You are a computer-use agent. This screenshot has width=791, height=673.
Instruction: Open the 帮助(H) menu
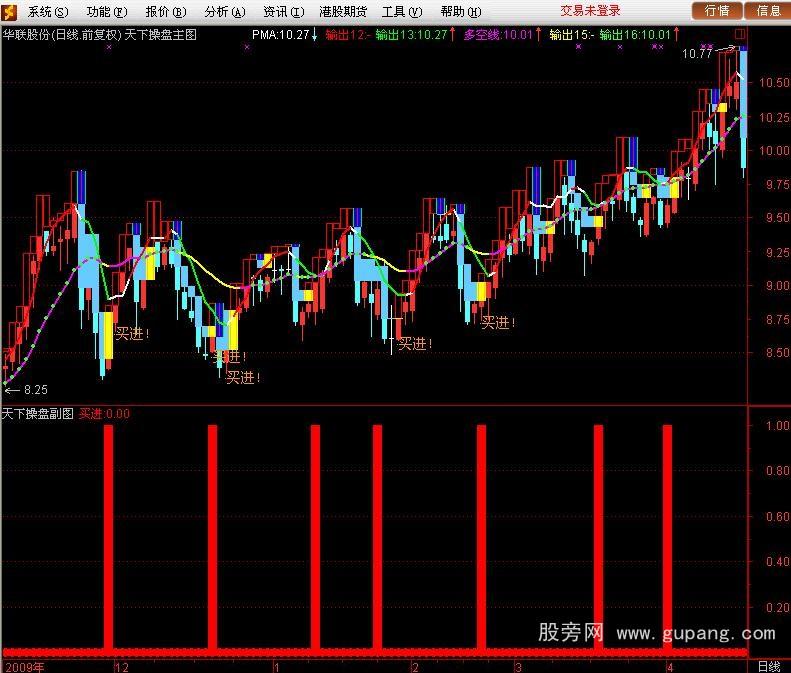point(461,11)
